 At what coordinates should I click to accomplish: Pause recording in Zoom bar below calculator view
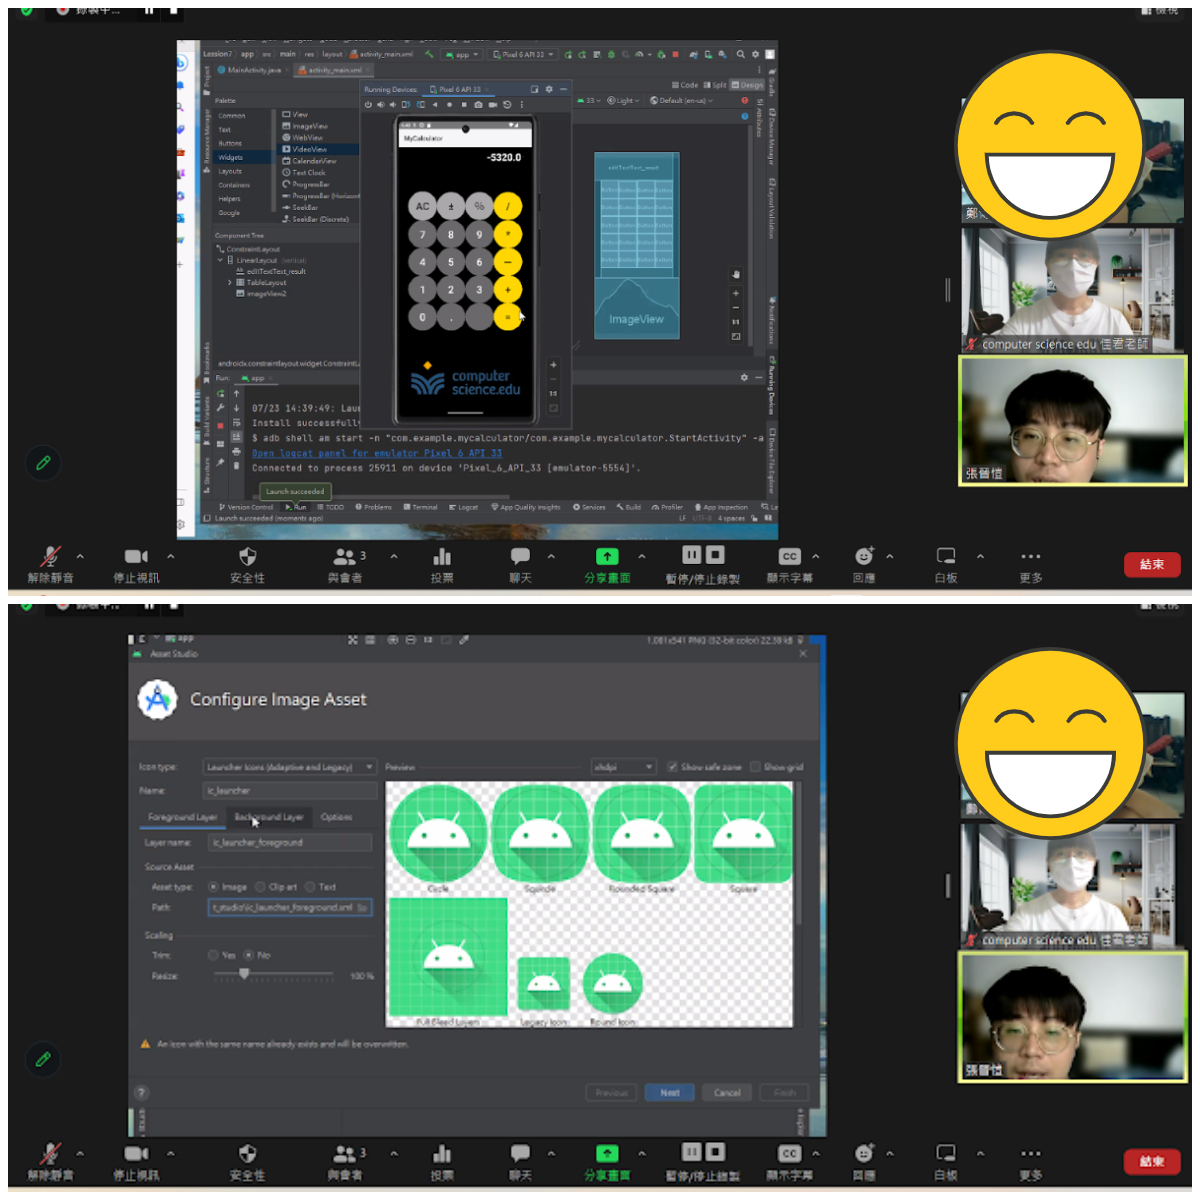click(692, 555)
